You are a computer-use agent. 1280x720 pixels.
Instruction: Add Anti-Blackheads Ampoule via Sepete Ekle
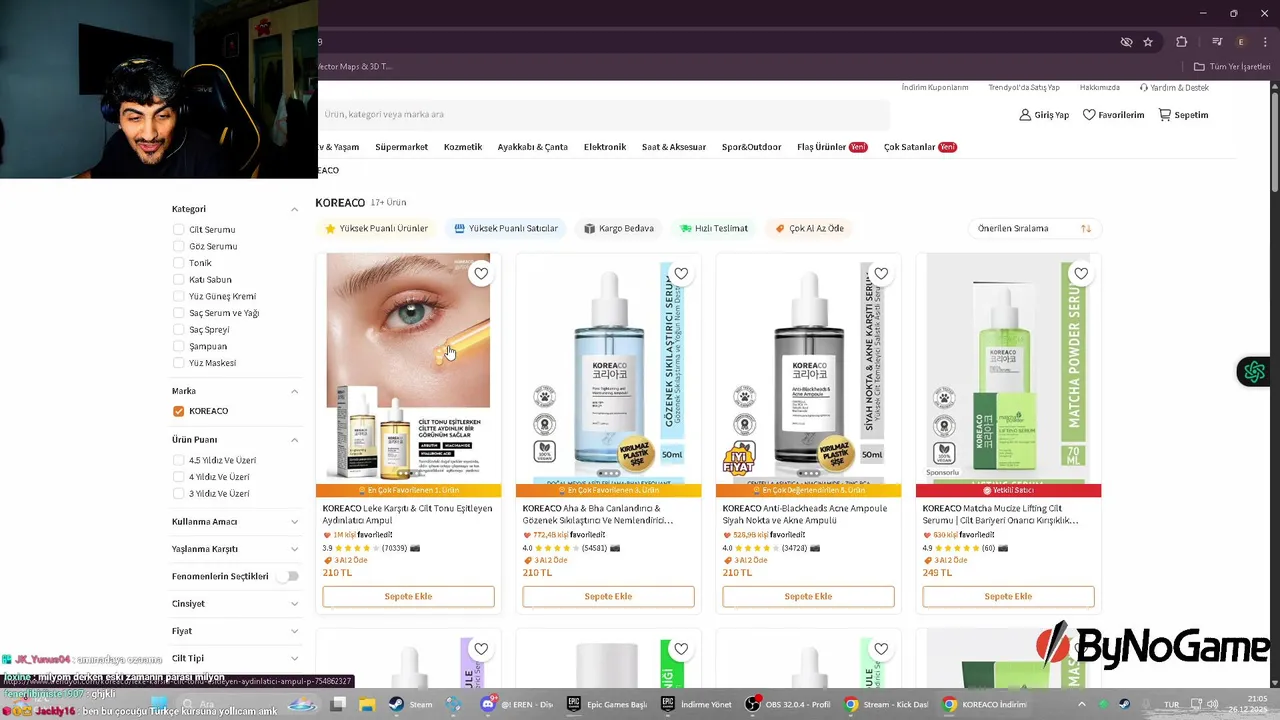pos(808,597)
